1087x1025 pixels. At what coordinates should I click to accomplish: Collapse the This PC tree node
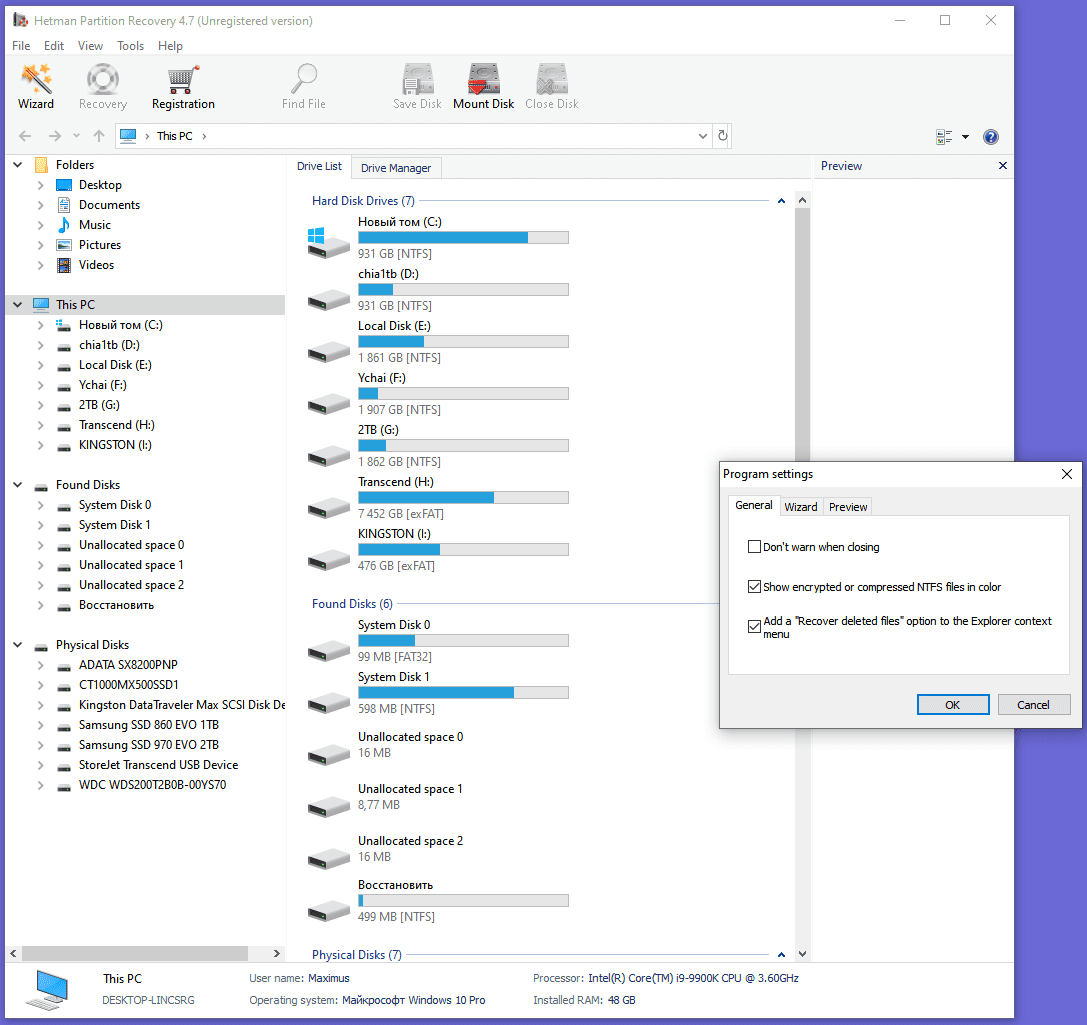click(18, 304)
